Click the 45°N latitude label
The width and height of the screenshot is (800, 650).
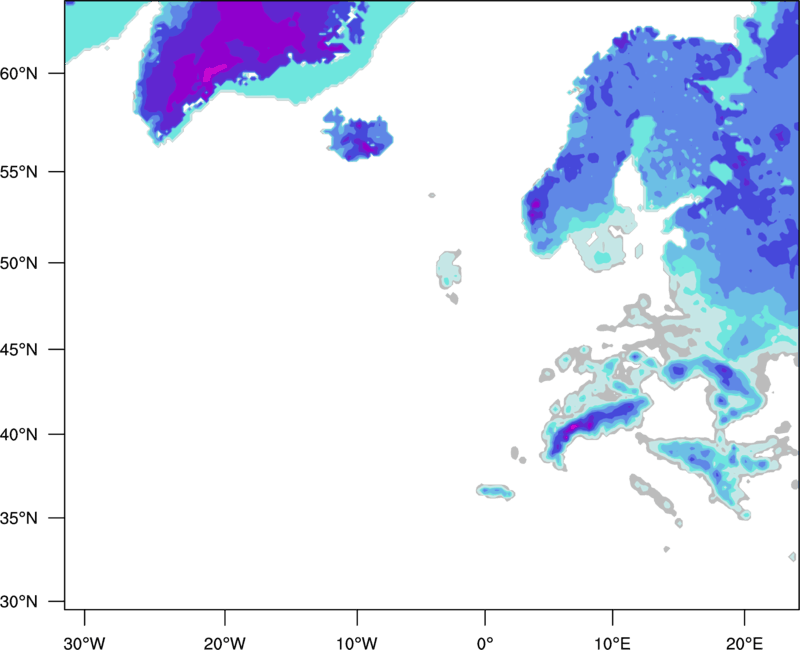click(19, 349)
